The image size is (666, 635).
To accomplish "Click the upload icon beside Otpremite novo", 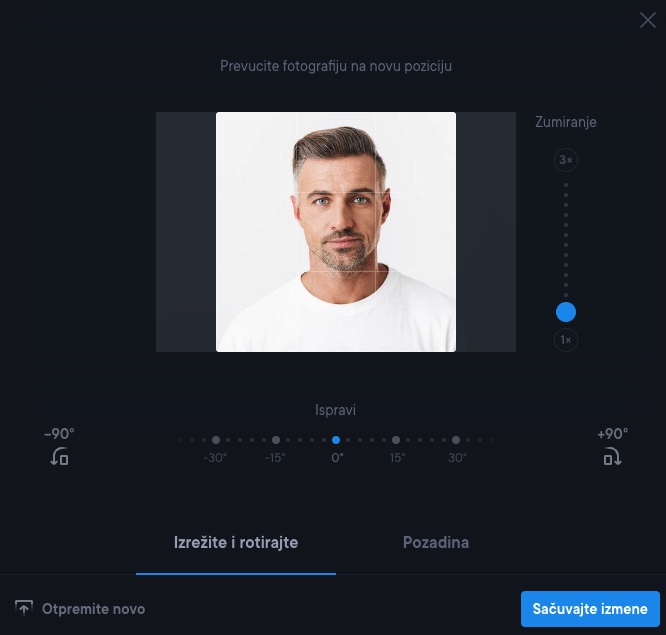I will coord(24,608).
